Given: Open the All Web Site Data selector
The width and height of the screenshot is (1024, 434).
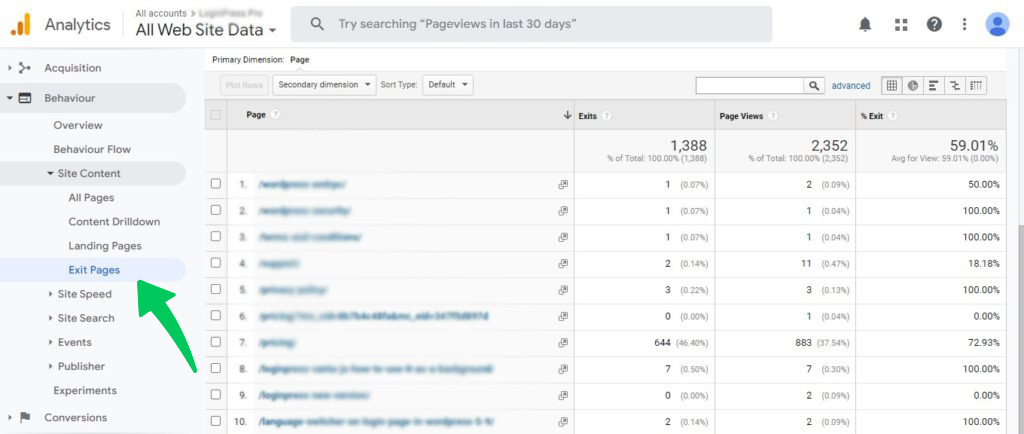Looking at the screenshot, I should pyautogui.click(x=206, y=30).
